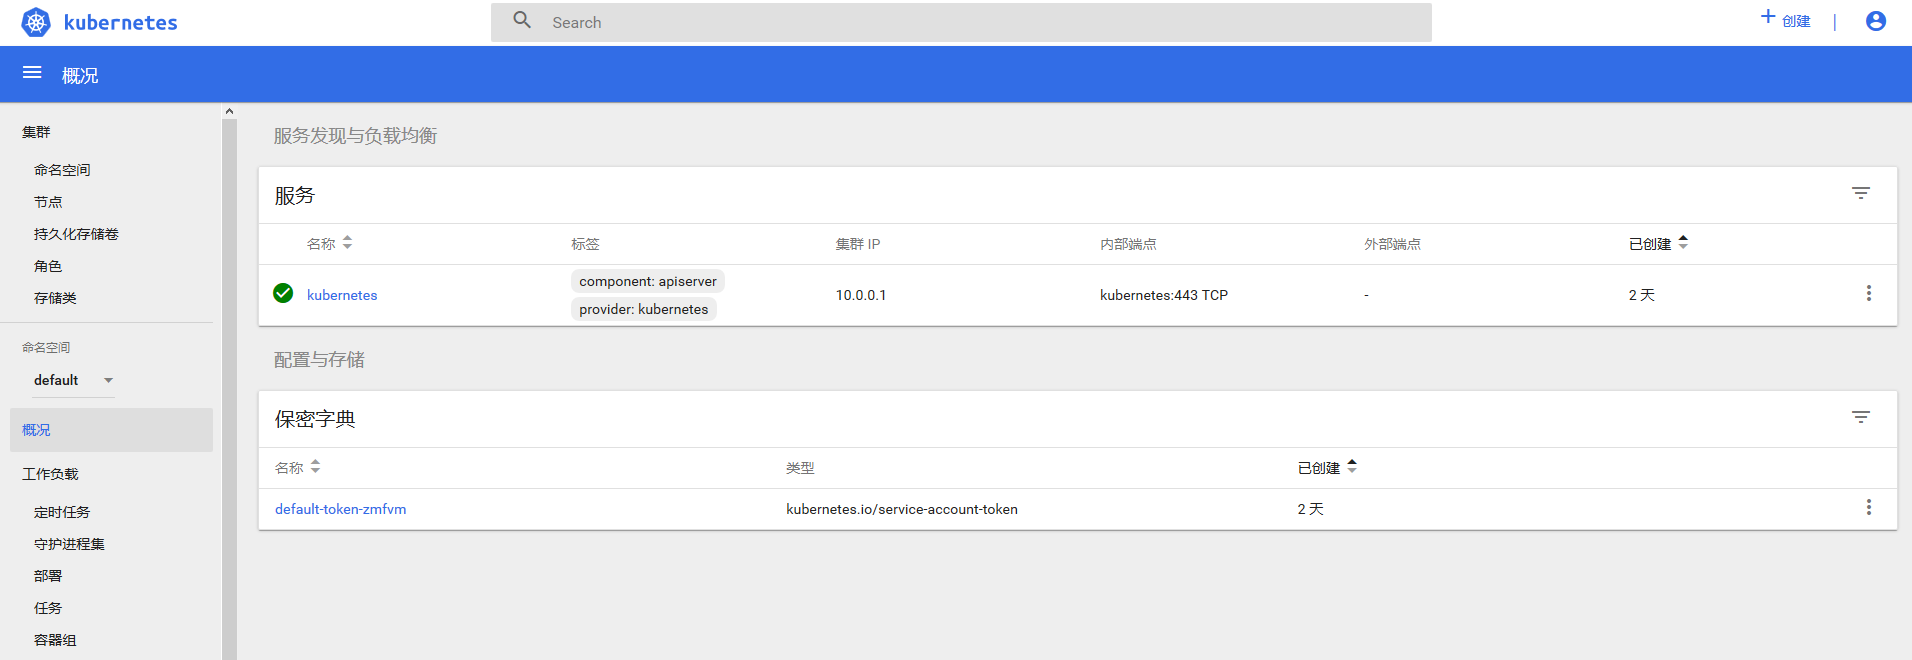This screenshot has width=1912, height=660.
Task: Click cluster IP 10.0.0.1
Action: point(861,295)
